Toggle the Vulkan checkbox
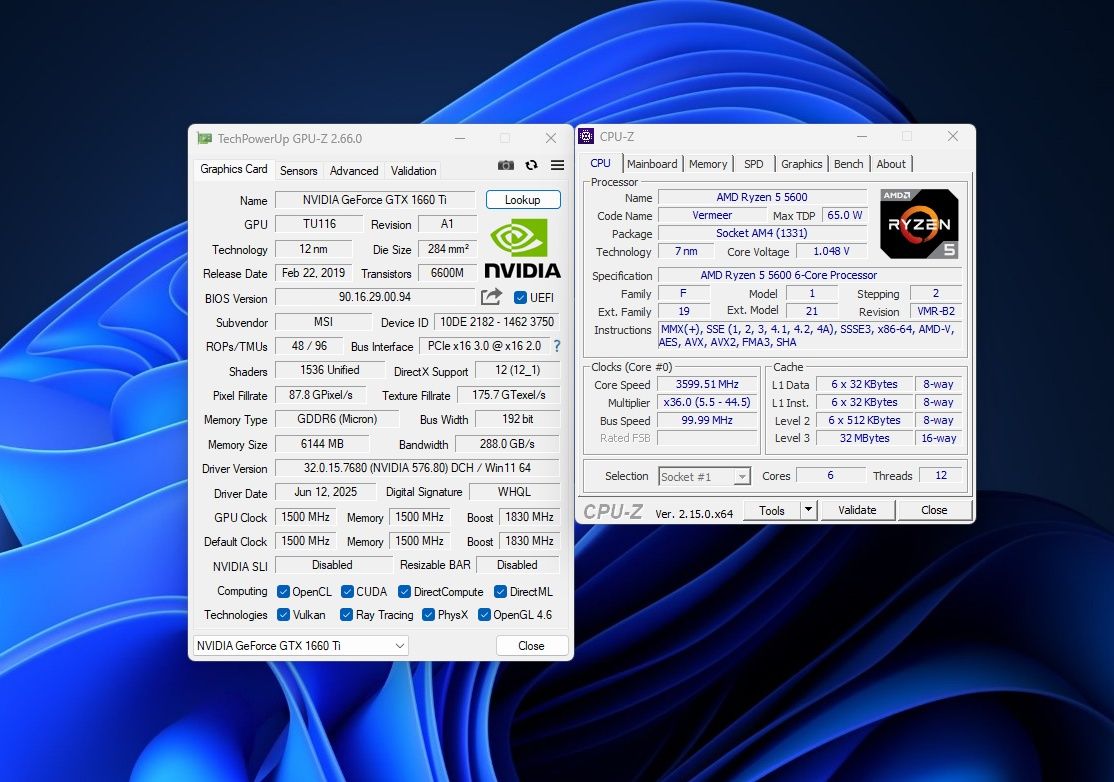 tap(283, 614)
